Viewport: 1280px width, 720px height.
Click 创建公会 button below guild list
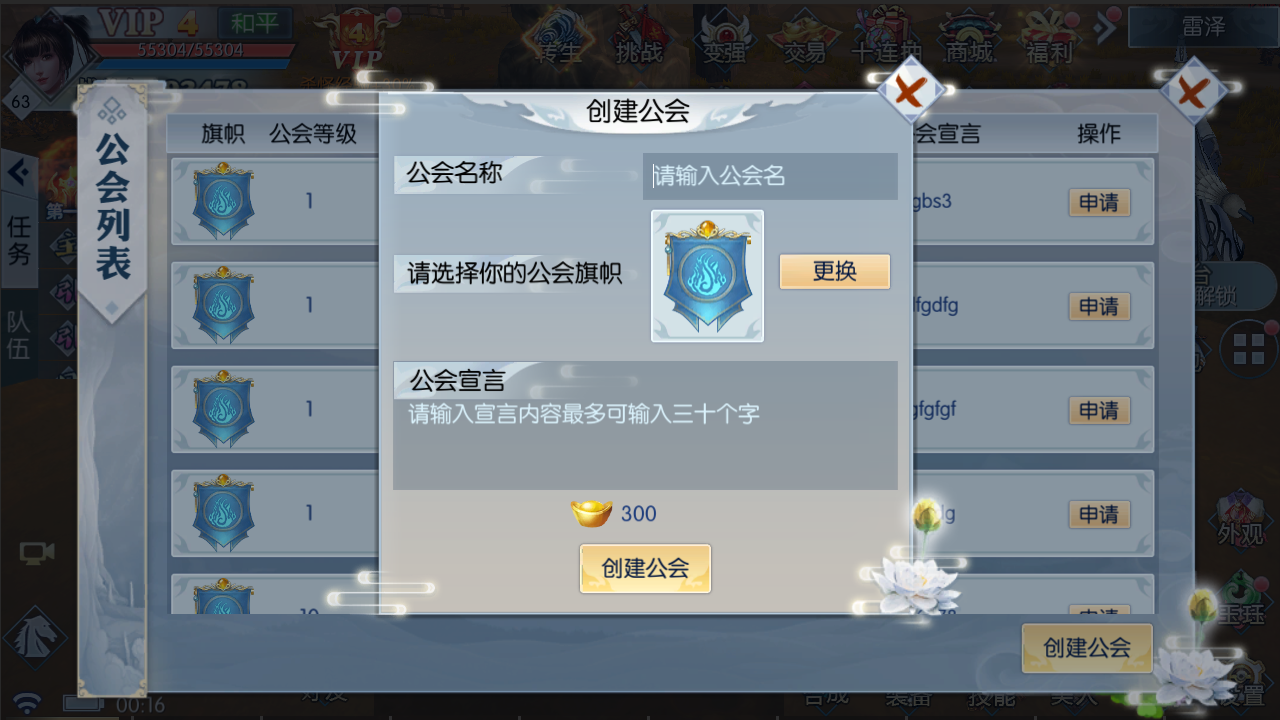[1087, 648]
